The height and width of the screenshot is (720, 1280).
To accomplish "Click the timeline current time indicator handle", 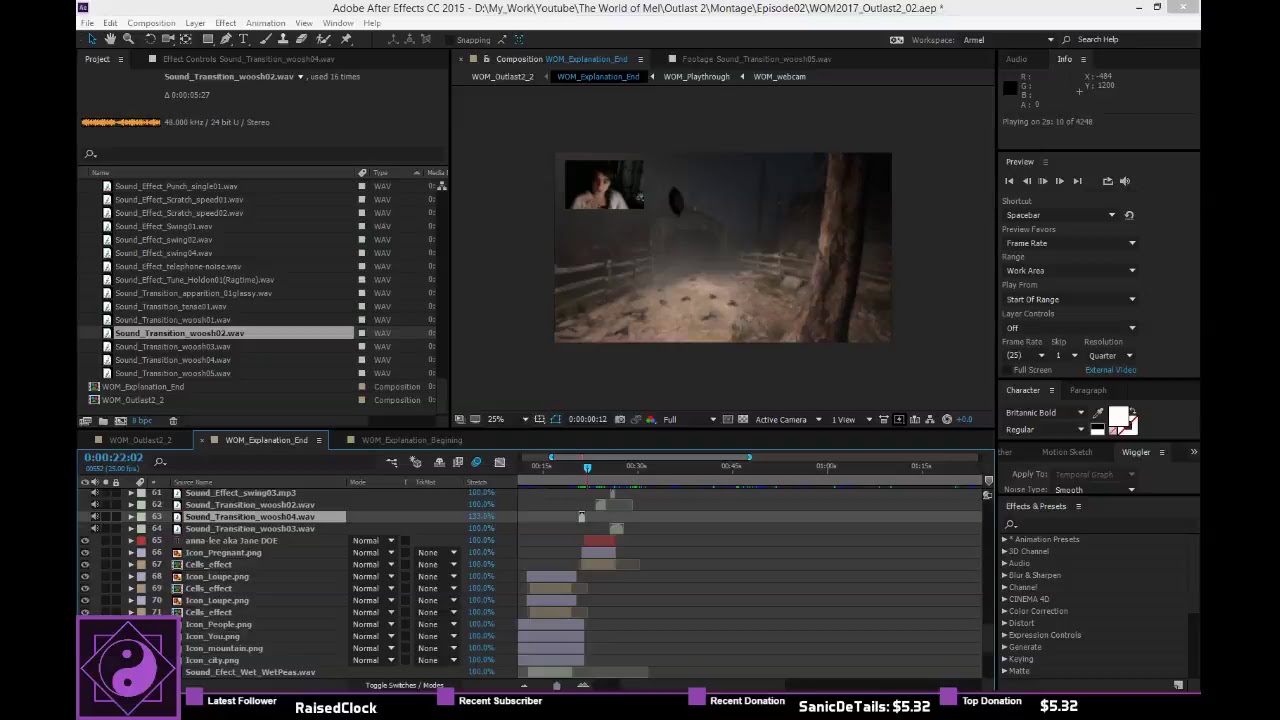I will click(587, 467).
